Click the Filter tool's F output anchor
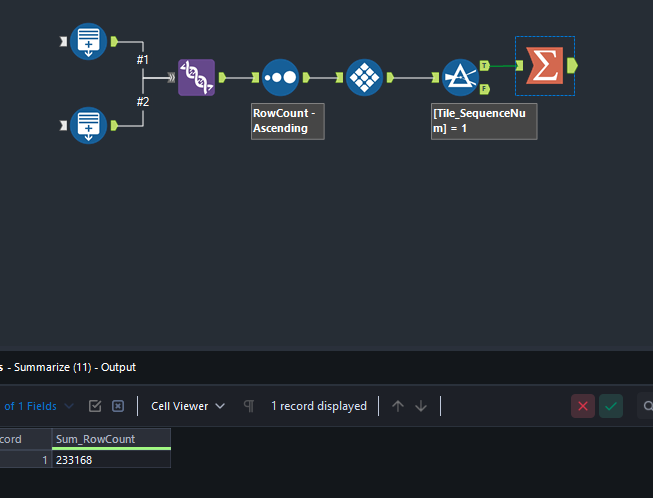Viewport: 653px width, 498px height. 484,89
